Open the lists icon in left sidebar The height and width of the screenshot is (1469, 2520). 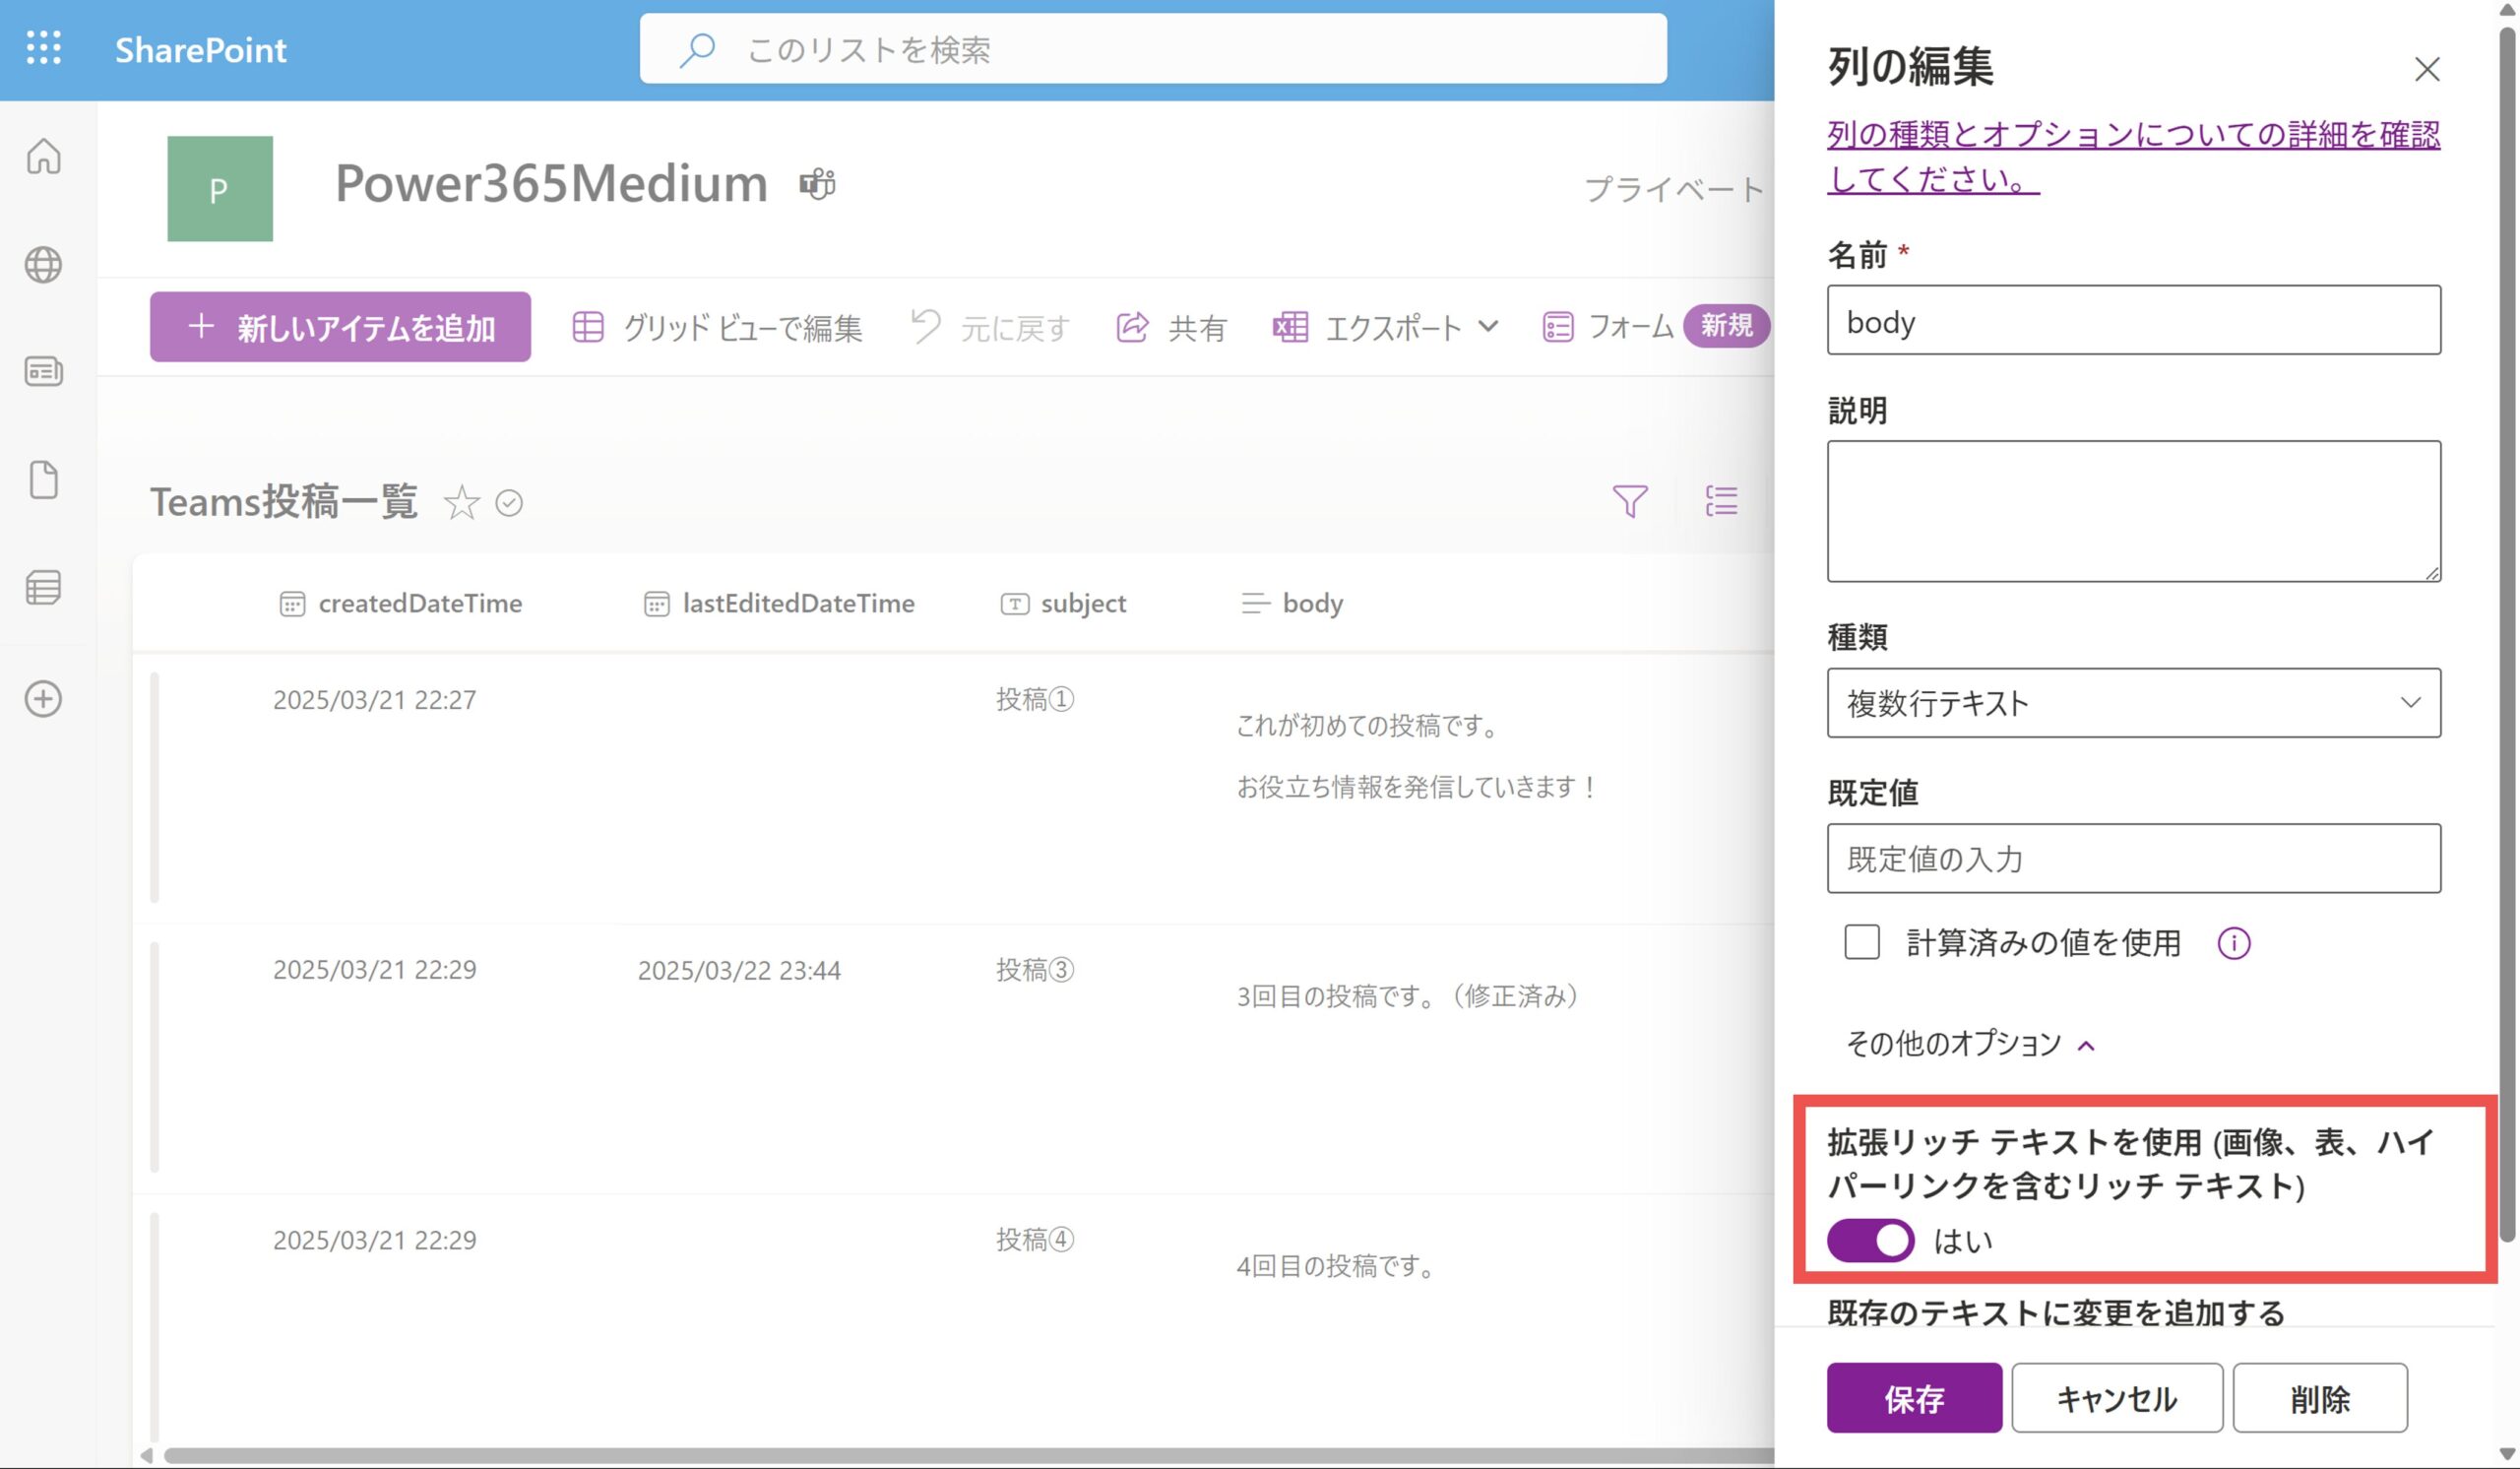pos(43,588)
